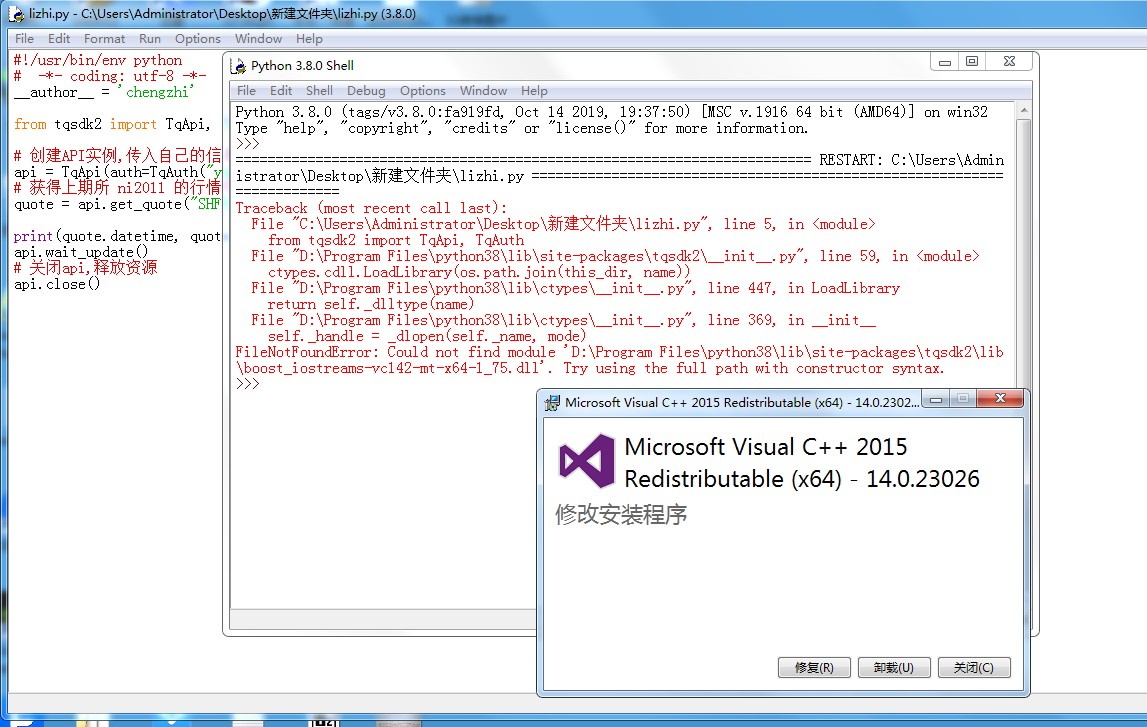Click the "quote = api.get_quote(" line
The width and height of the screenshot is (1147, 727).
tap(117, 204)
